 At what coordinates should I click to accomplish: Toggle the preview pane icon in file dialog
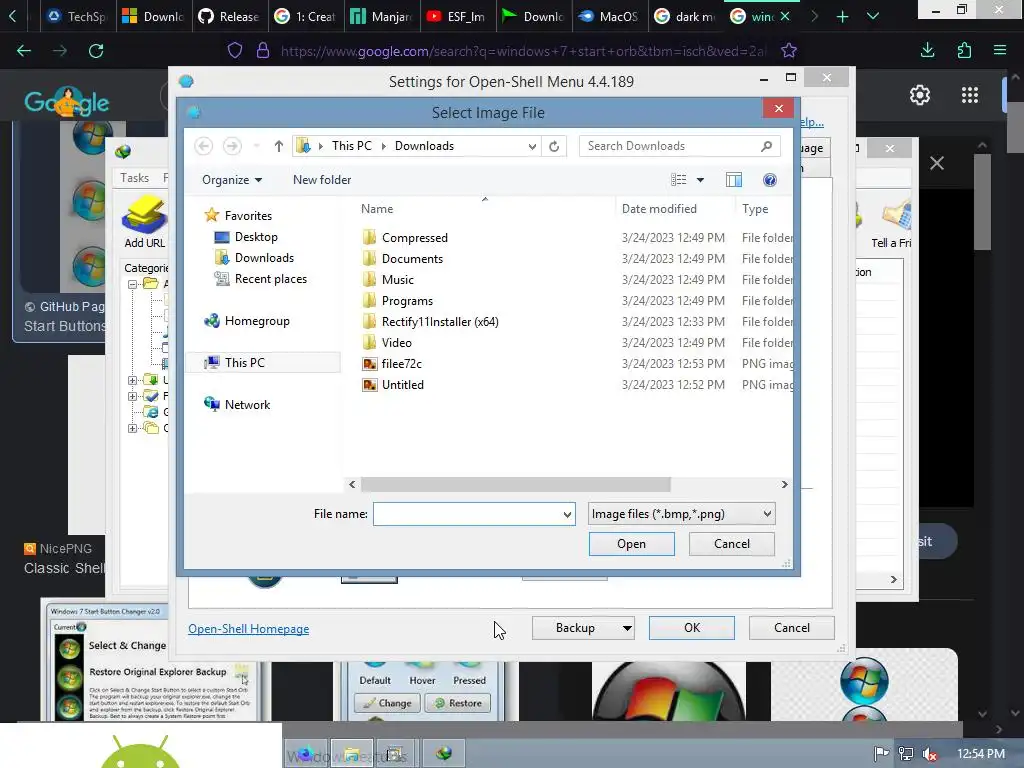point(734,180)
